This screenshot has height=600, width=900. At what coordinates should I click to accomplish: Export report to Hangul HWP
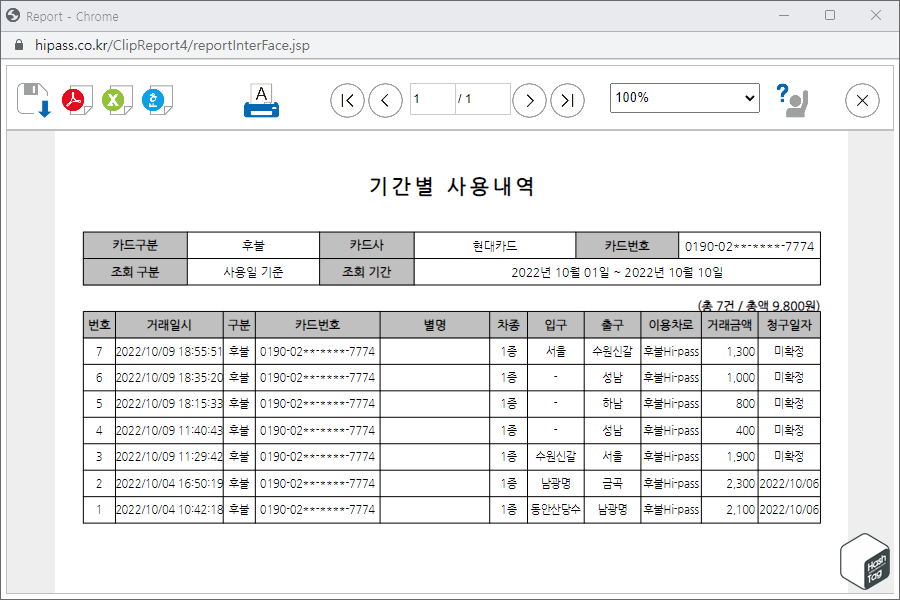pyautogui.click(x=157, y=100)
